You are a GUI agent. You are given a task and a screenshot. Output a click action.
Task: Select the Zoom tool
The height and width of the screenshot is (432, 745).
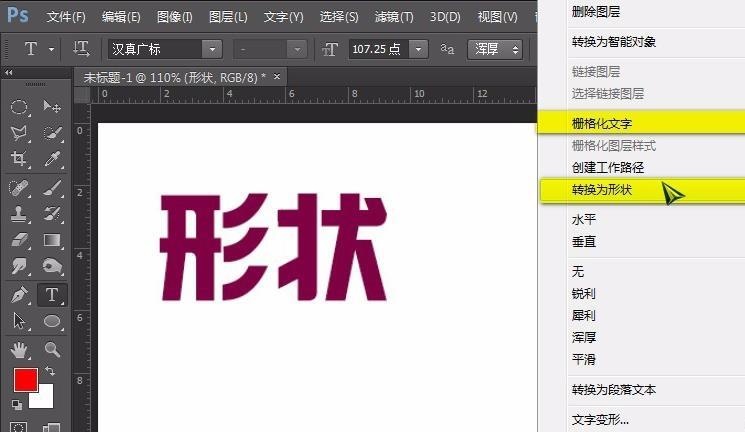pyautogui.click(x=51, y=350)
